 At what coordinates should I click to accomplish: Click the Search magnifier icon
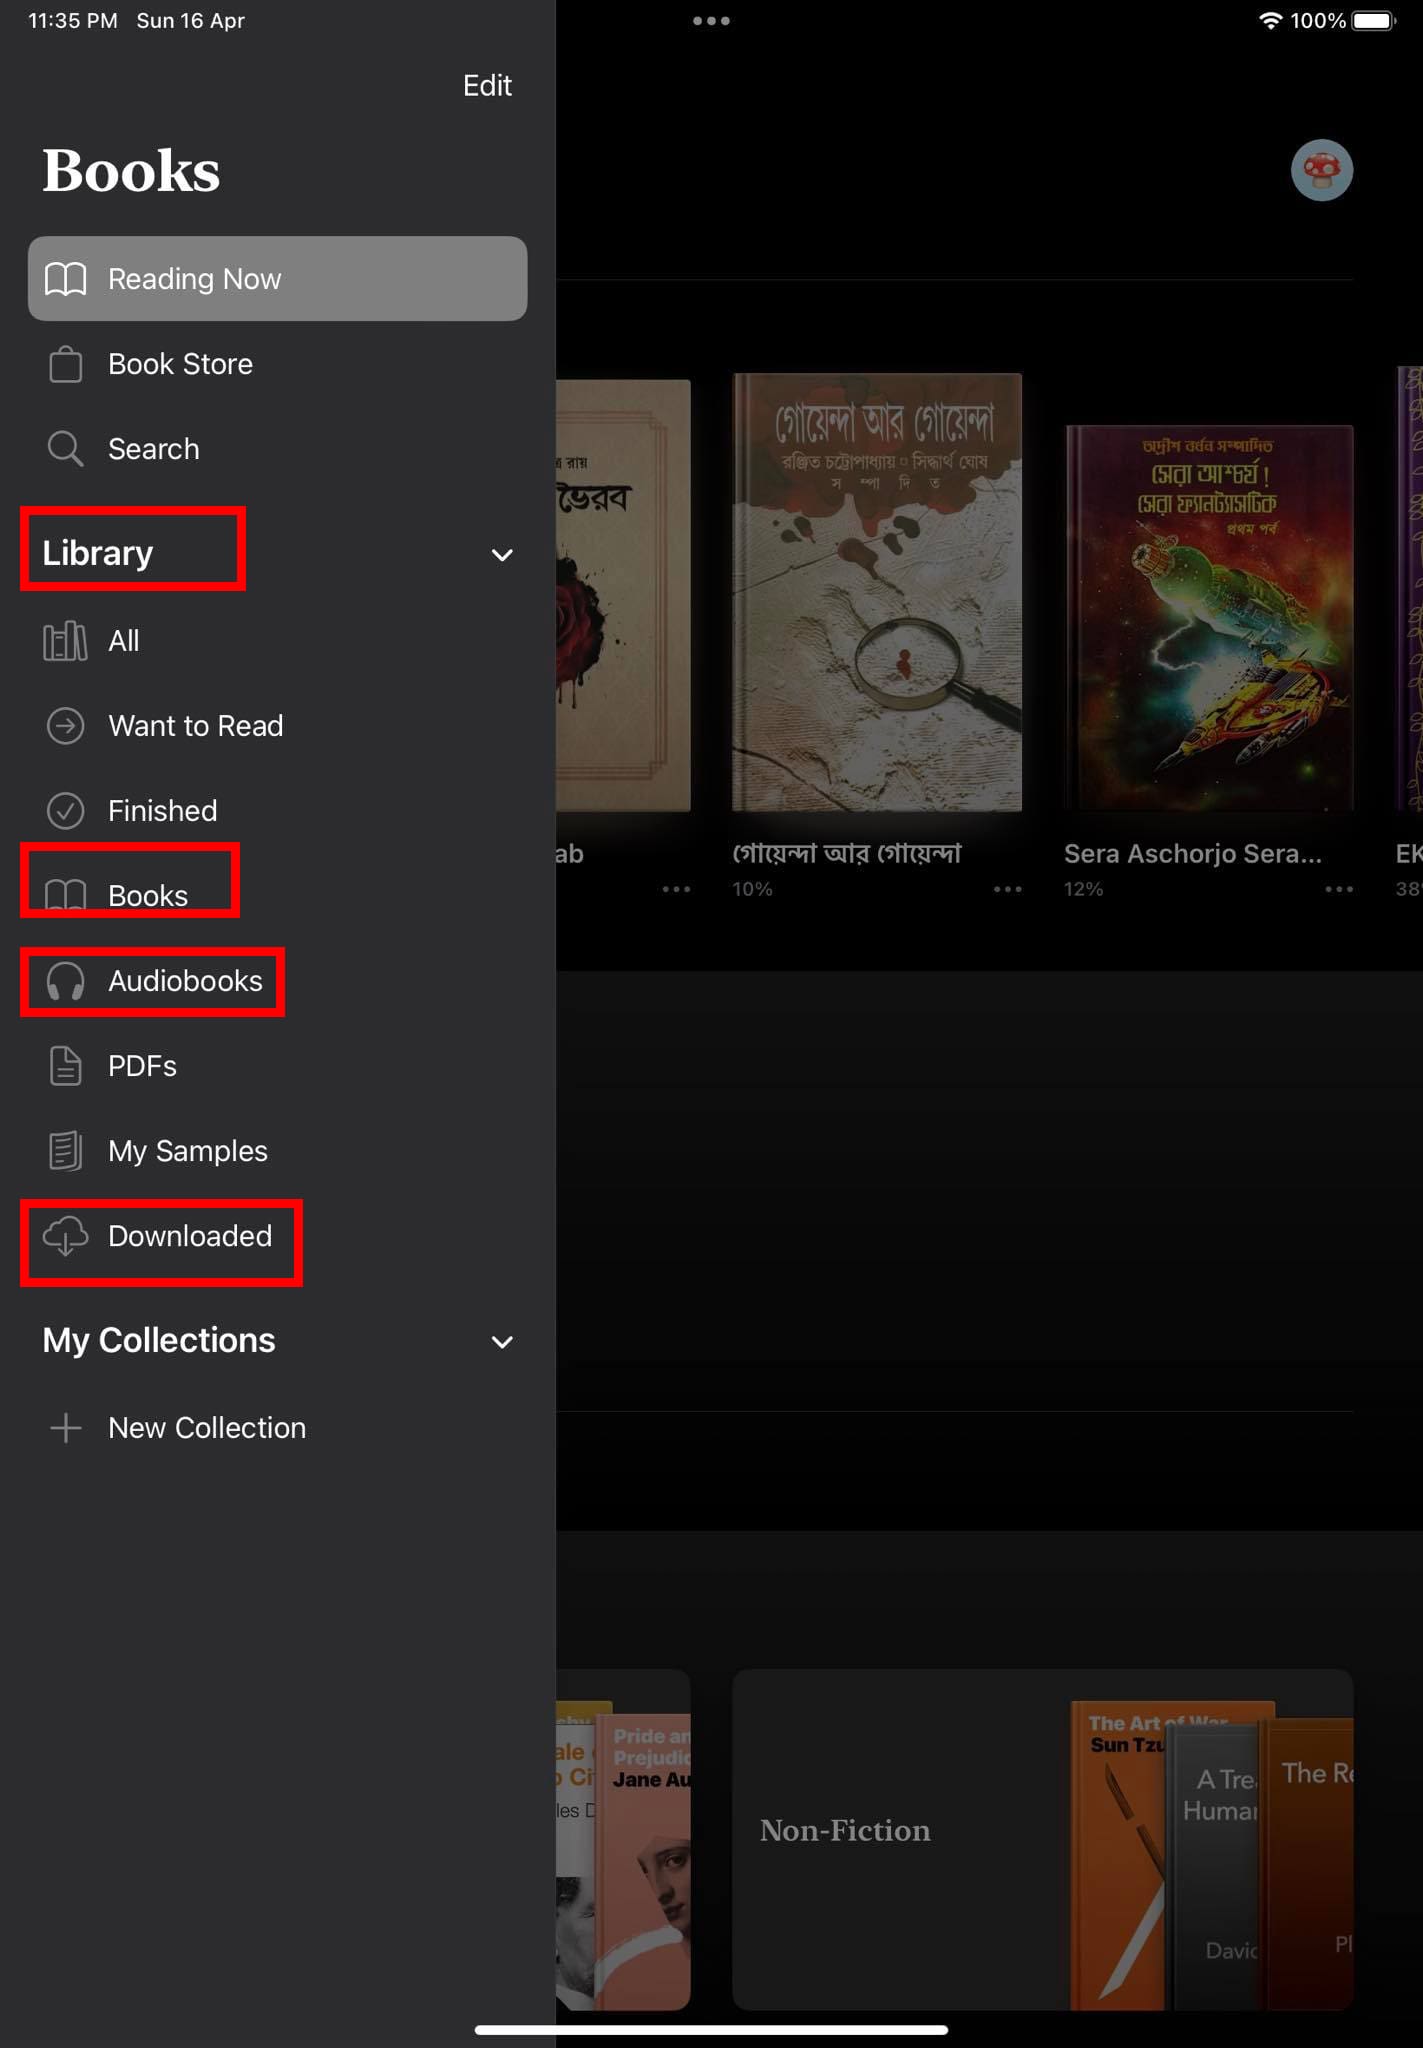click(66, 449)
